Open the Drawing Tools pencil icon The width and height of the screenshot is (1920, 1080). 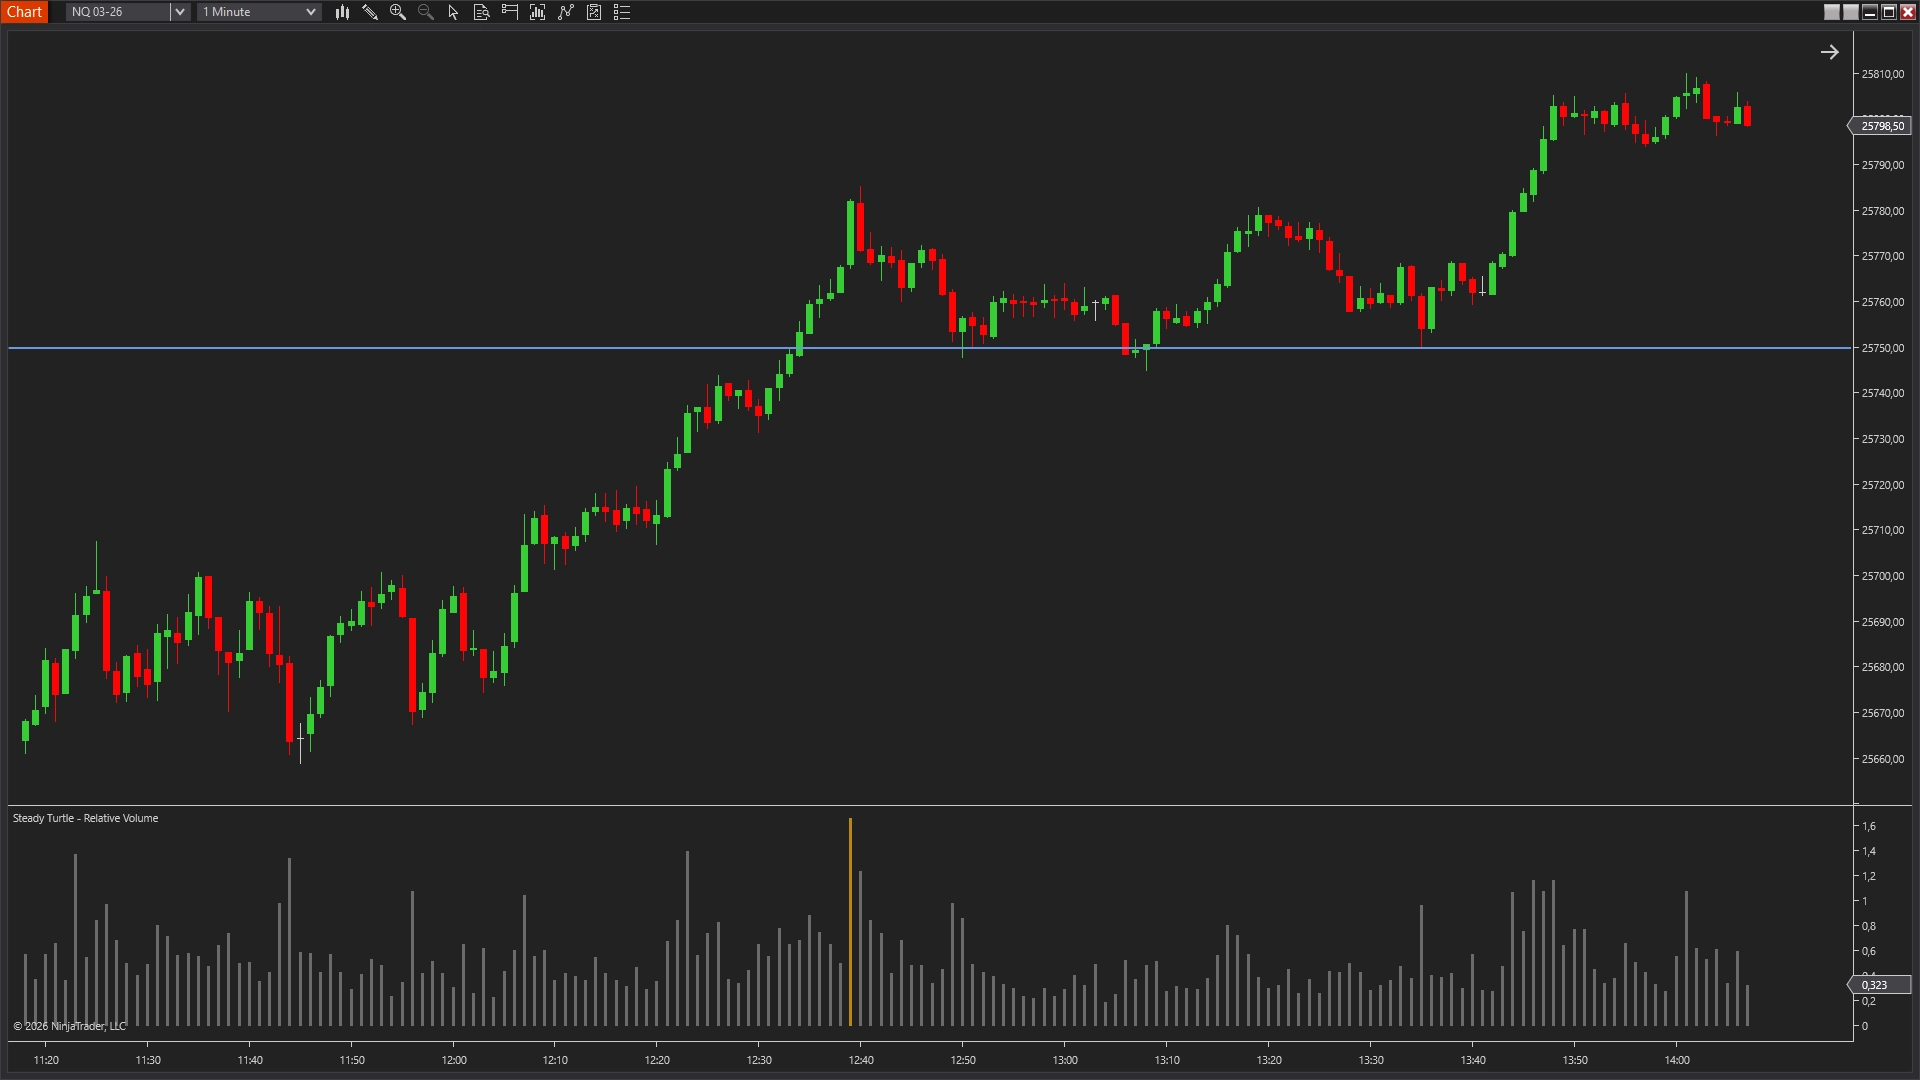pos(370,12)
